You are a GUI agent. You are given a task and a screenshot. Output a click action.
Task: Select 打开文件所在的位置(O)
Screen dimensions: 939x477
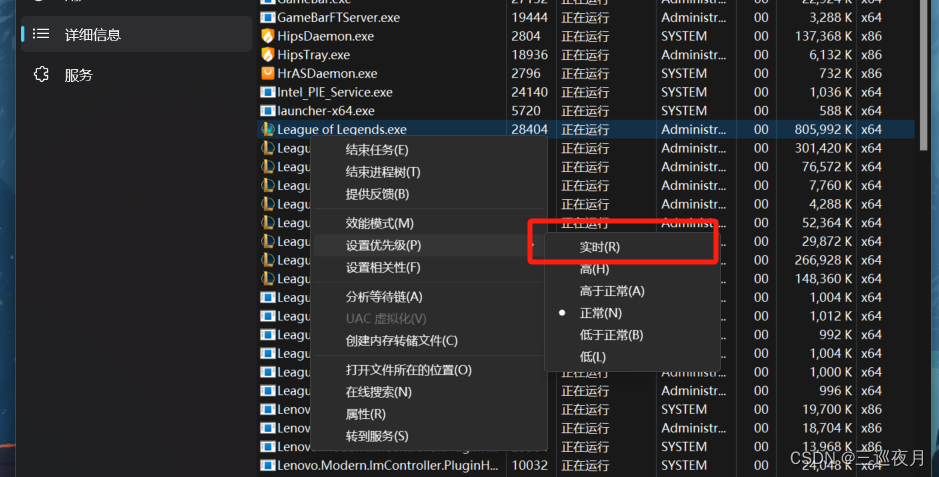[430, 370]
